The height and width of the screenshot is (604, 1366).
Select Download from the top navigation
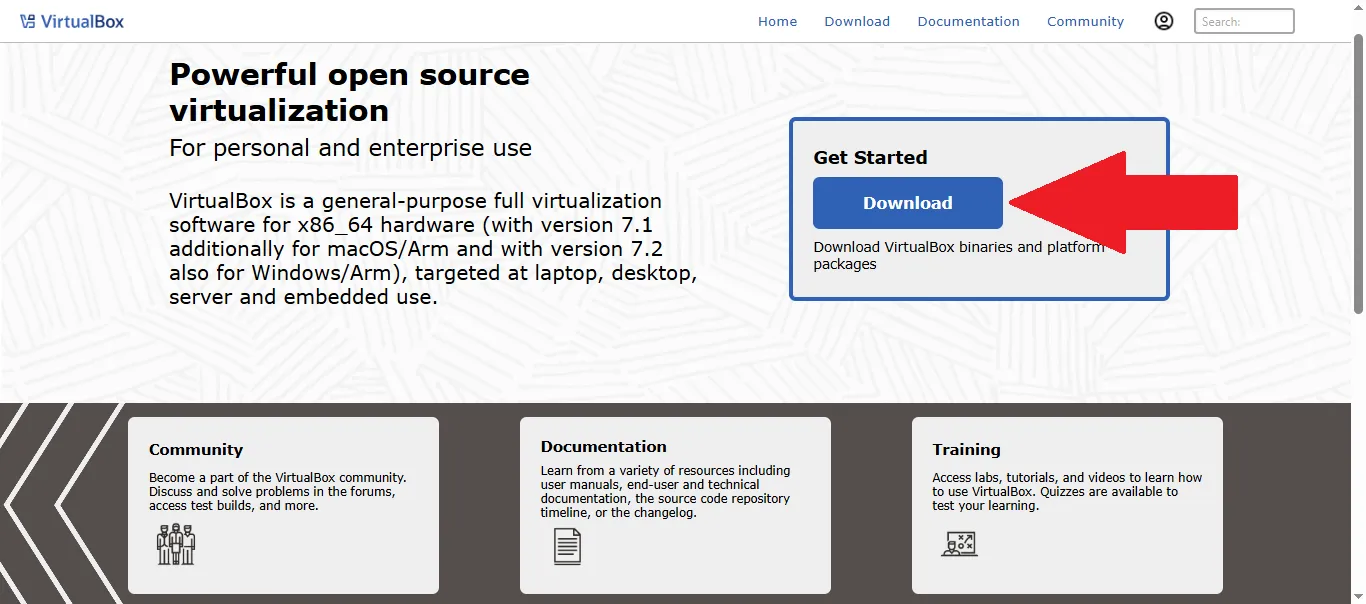point(856,21)
